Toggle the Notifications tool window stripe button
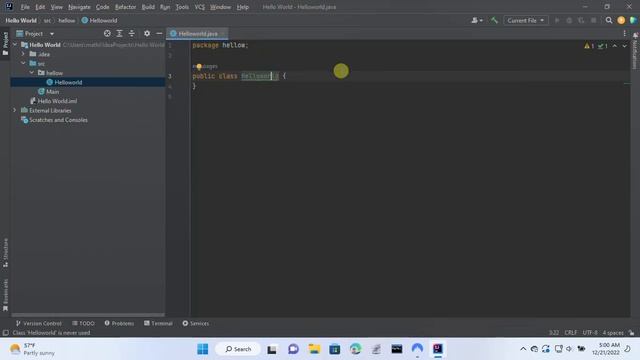 click(x=635, y=51)
